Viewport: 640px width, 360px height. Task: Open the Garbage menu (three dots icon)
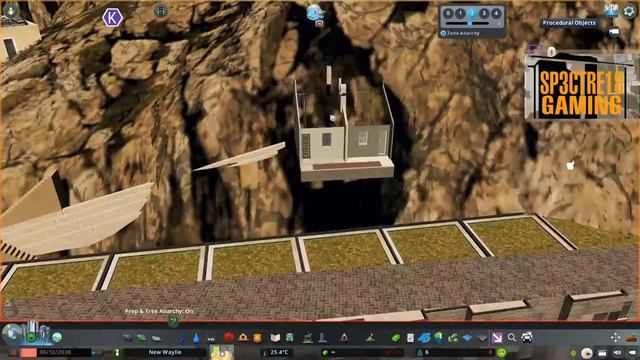click(x=211, y=338)
